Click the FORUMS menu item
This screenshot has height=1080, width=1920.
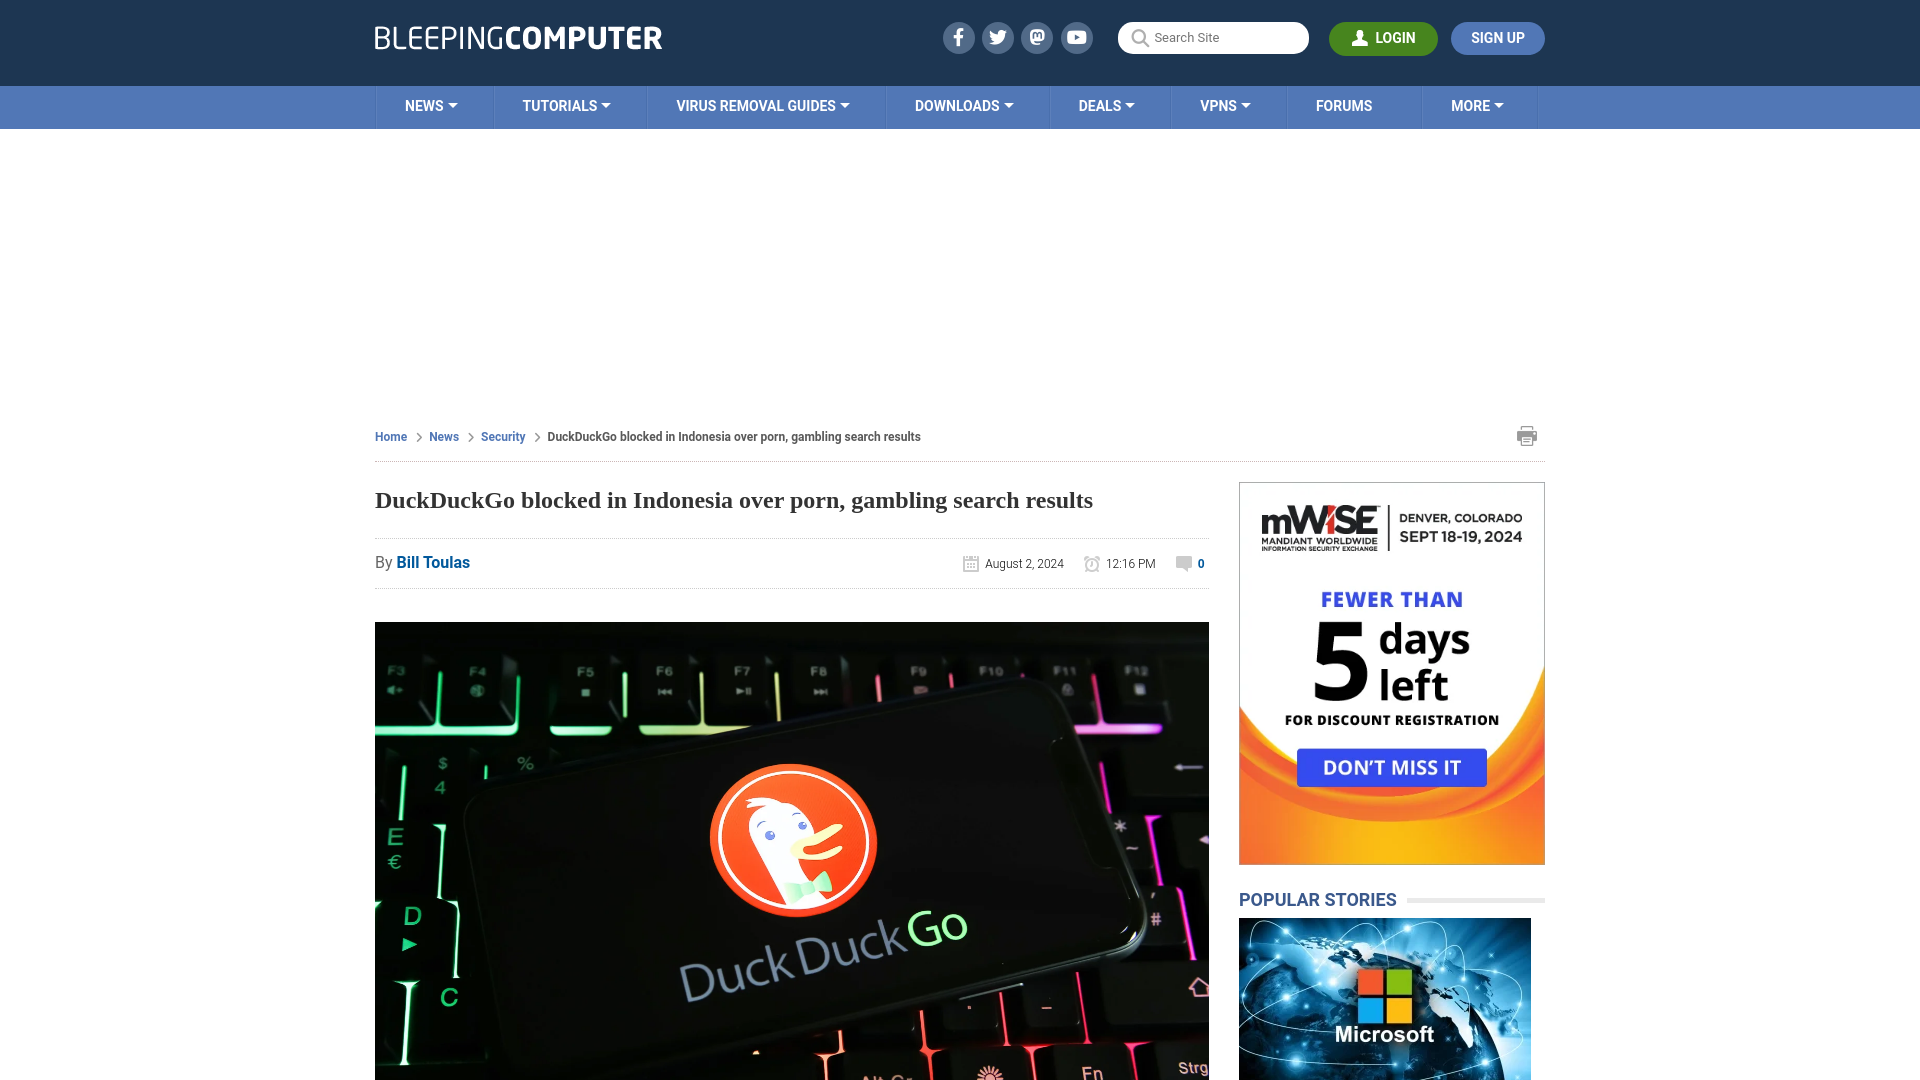pyautogui.click(x=1344, y=105)
